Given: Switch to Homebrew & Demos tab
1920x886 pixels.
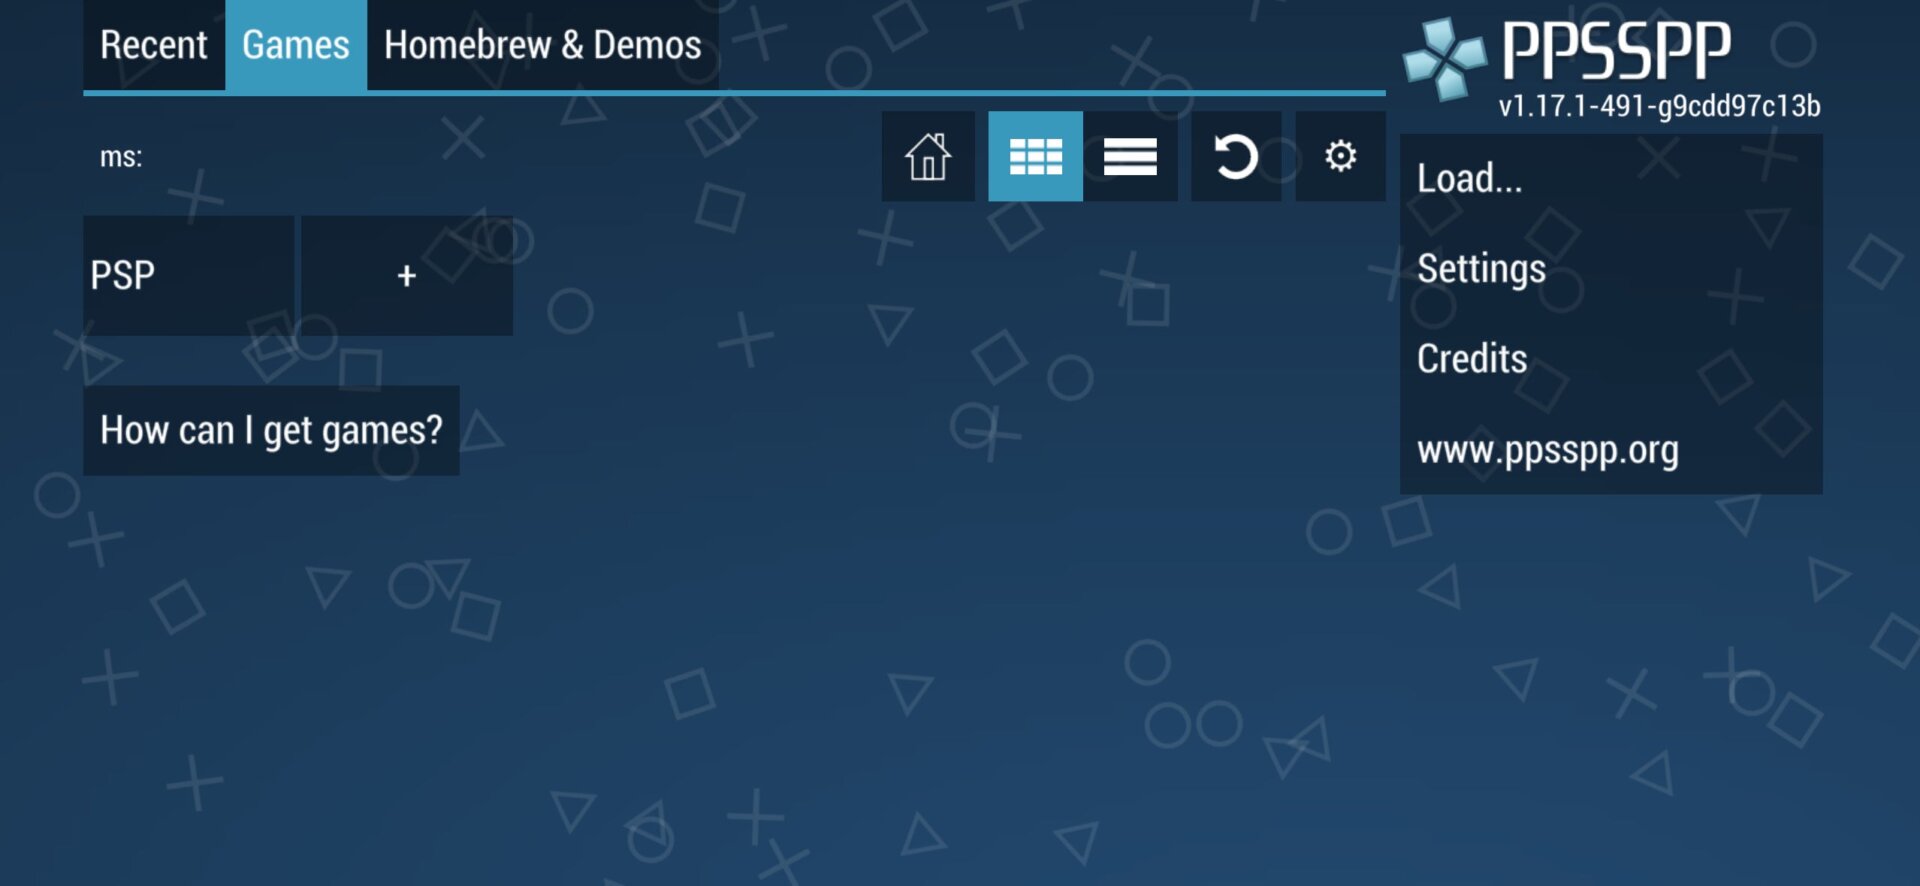Looking at the screenshot, I should 542,46.
